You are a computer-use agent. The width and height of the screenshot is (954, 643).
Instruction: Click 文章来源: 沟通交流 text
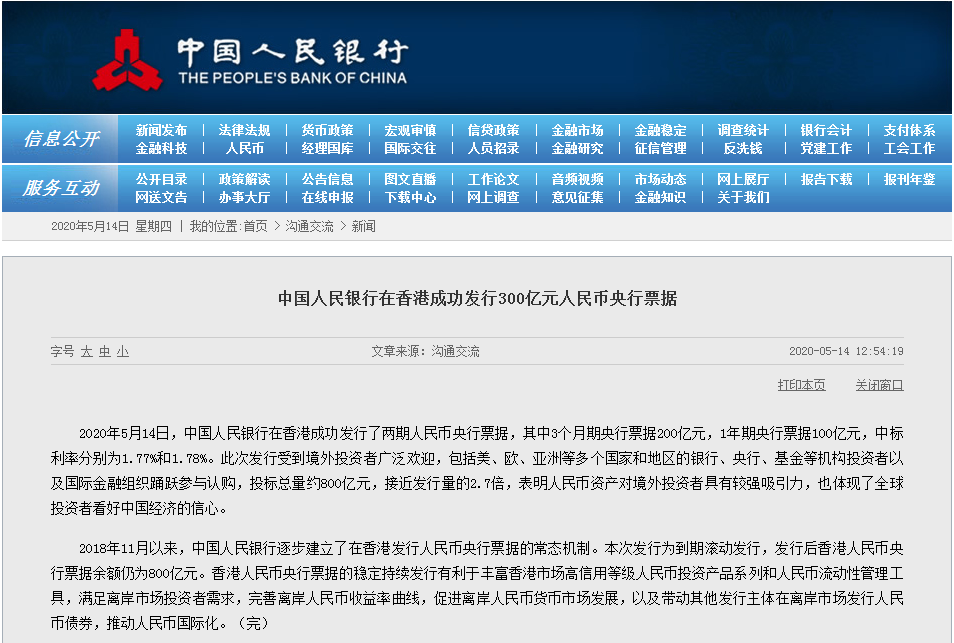[x=425, y=351]
